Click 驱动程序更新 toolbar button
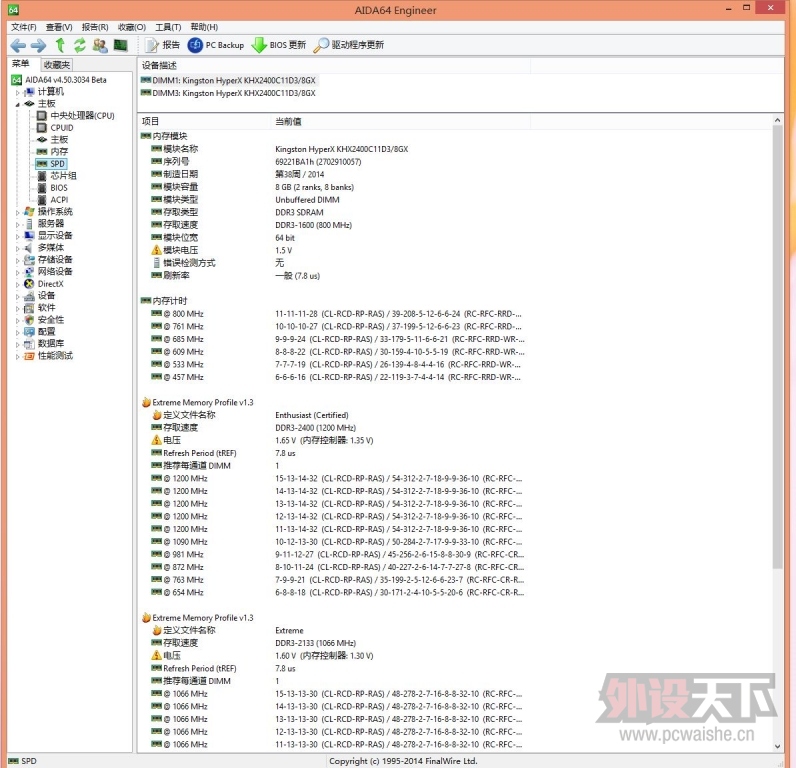 [x=349, y=45]
